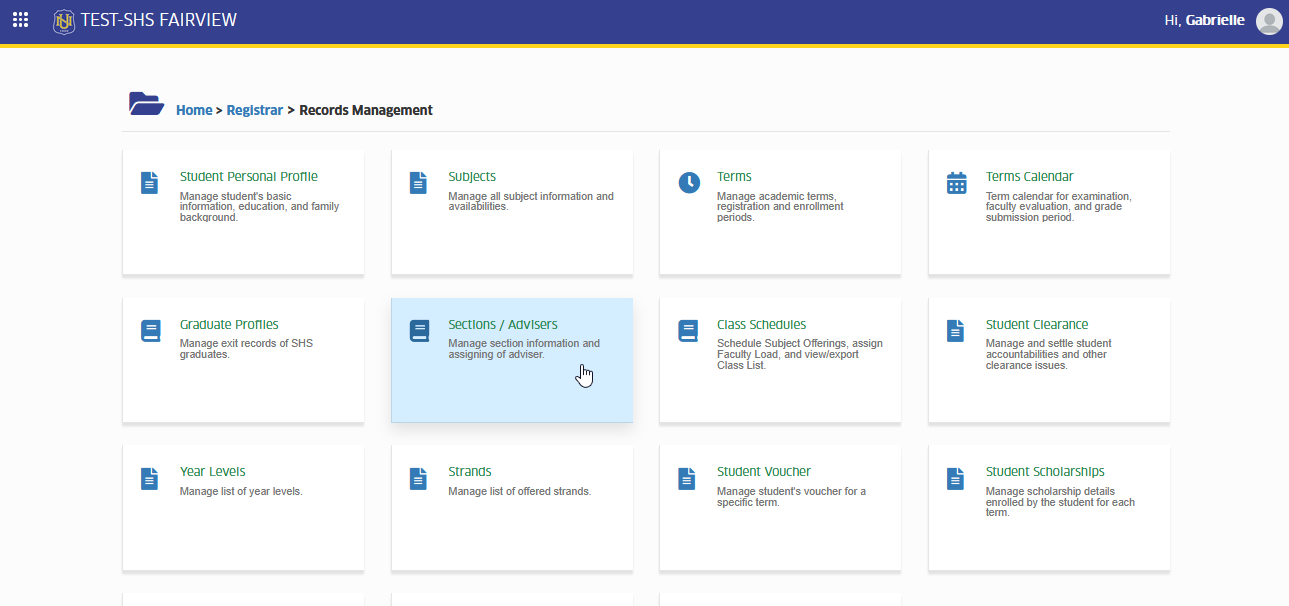Click the Graduate Profiles book icon
The height and width of the screenshot is (606, 1289).
(x=150, y=331)
